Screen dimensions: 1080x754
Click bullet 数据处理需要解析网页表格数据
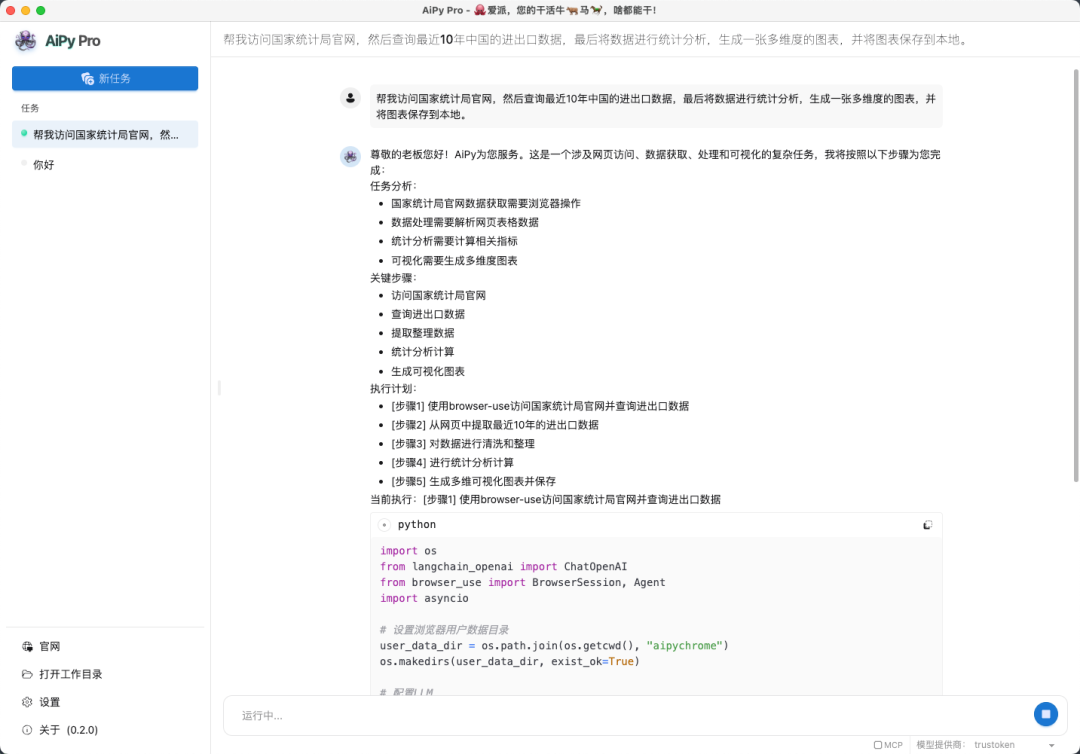click(465, 222)
